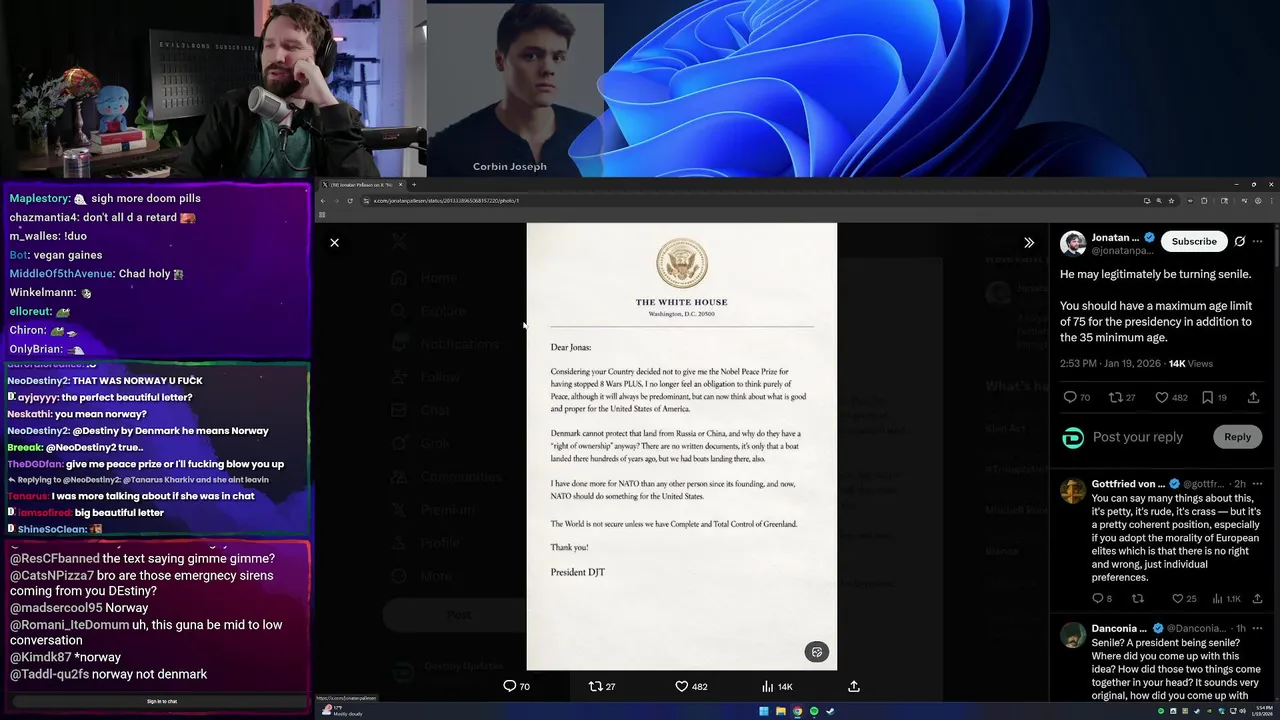Click the Reply button
This screenshot has height=720, width=1280.
click(x=1237, y=437)
